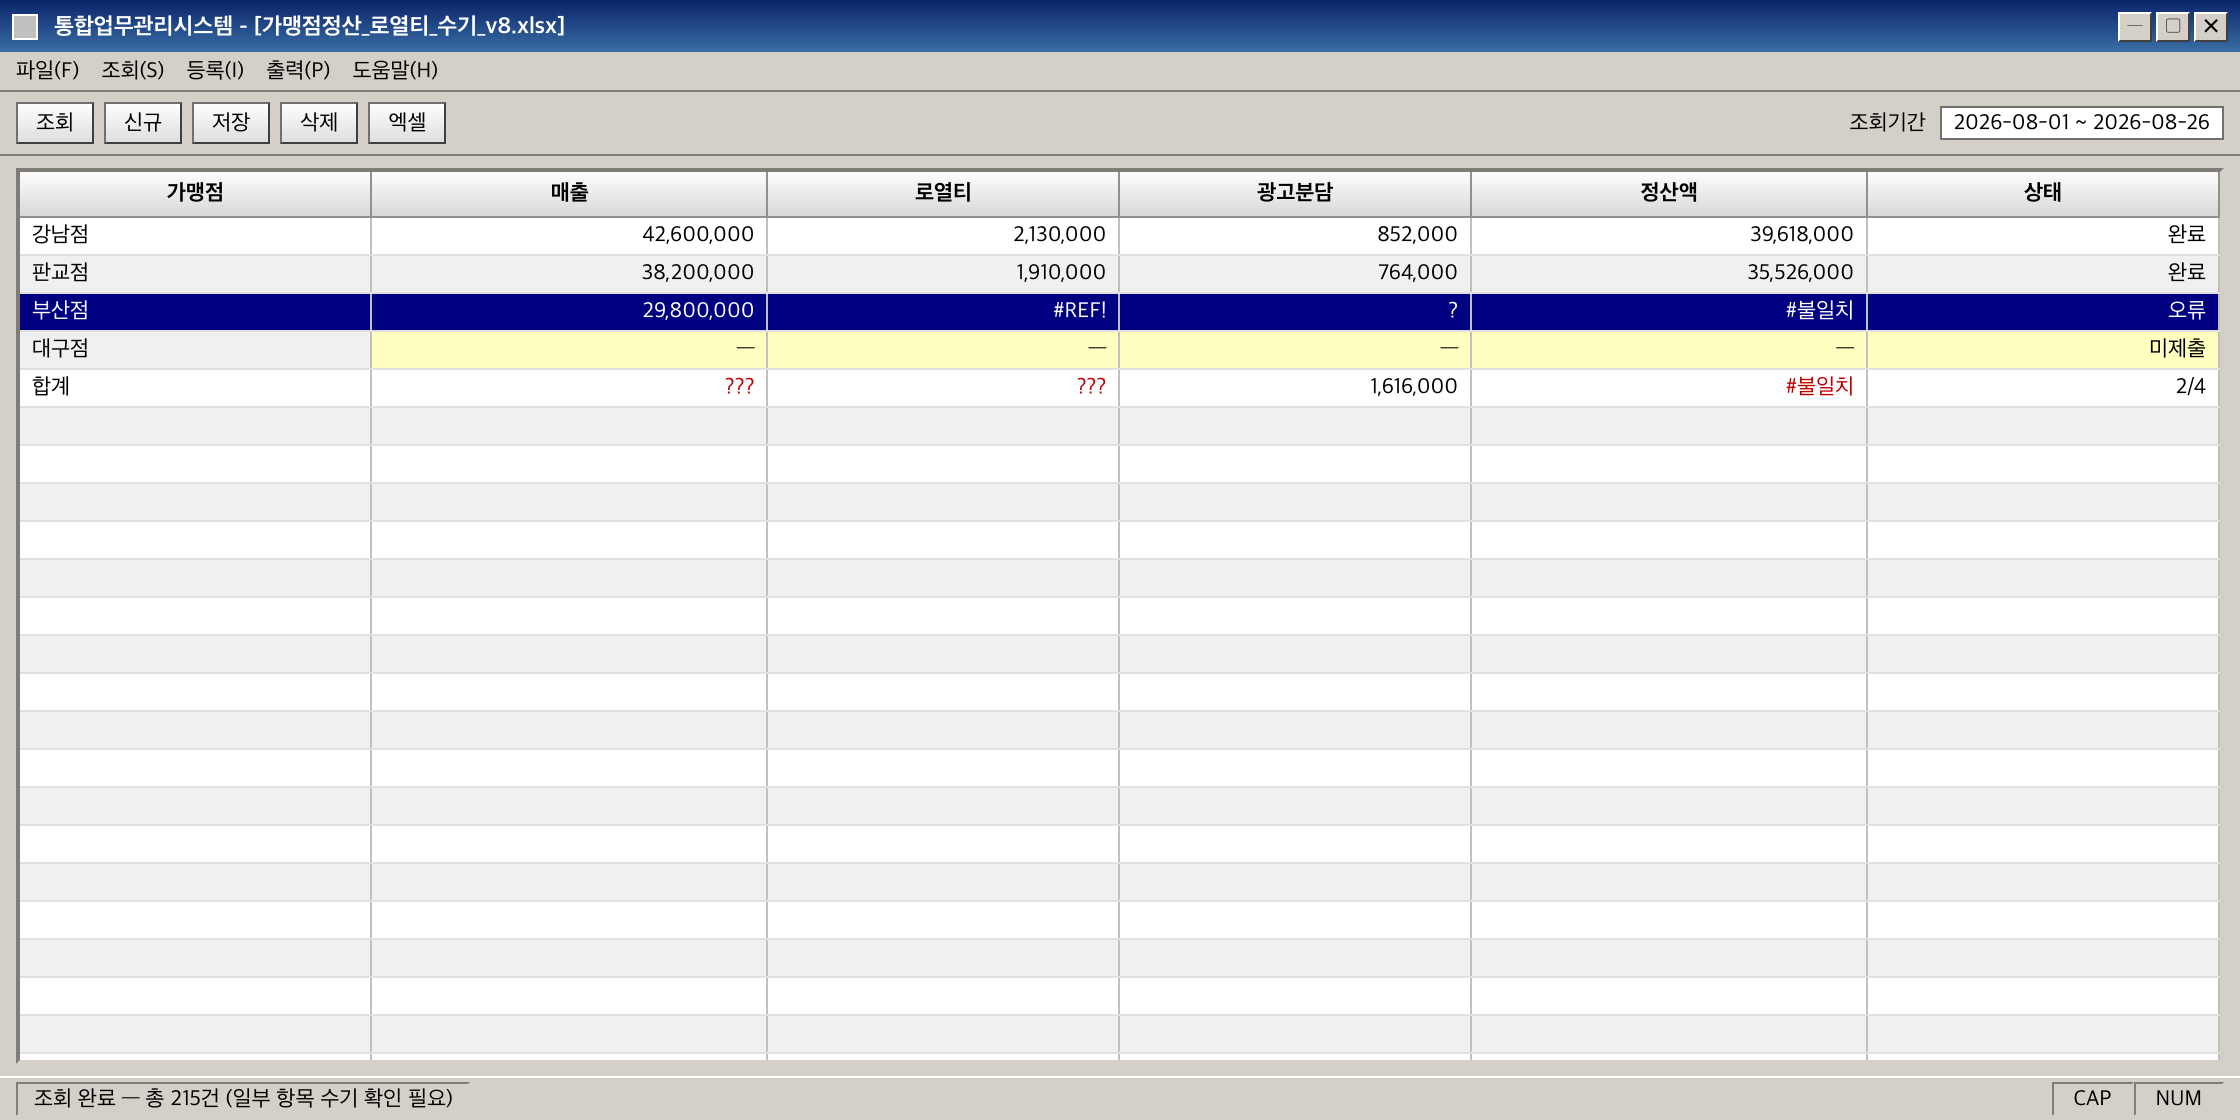Click 부산점 상태 cell 오류
2240x1120 pixels.
point(2043,311)
